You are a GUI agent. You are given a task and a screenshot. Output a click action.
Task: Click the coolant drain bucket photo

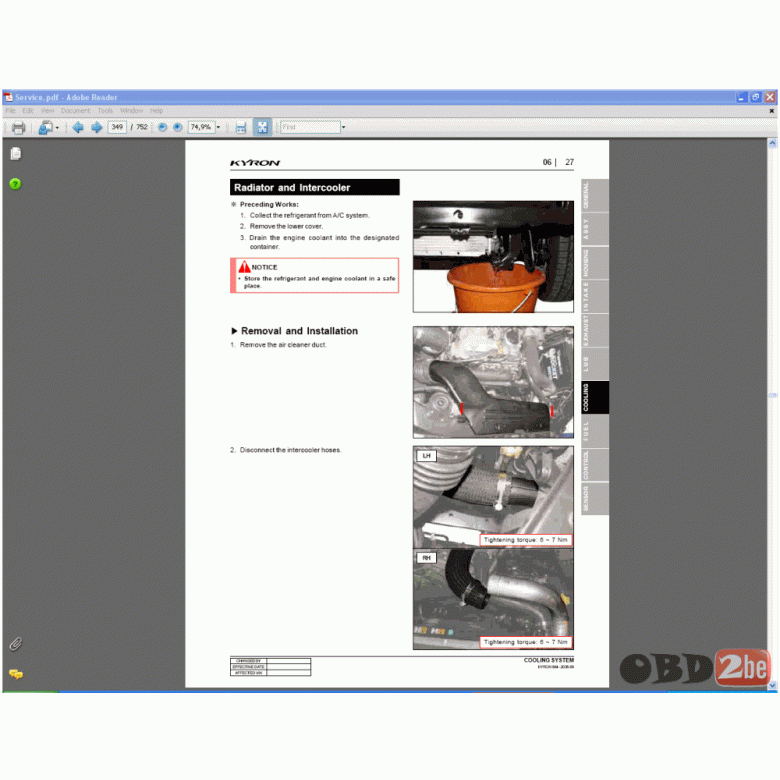pyautogui.click(x=493, y=257)
